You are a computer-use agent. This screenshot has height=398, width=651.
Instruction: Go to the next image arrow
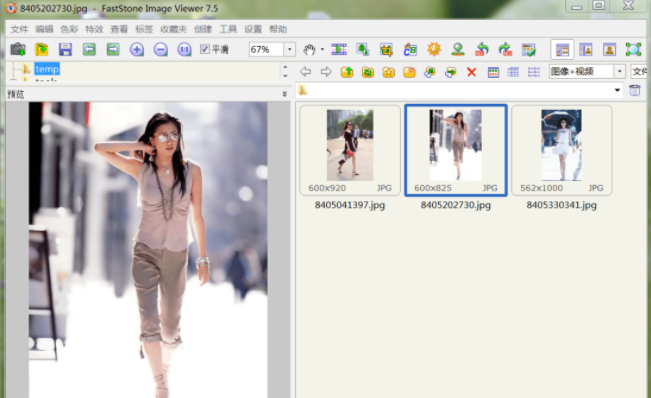pos(113,49)
